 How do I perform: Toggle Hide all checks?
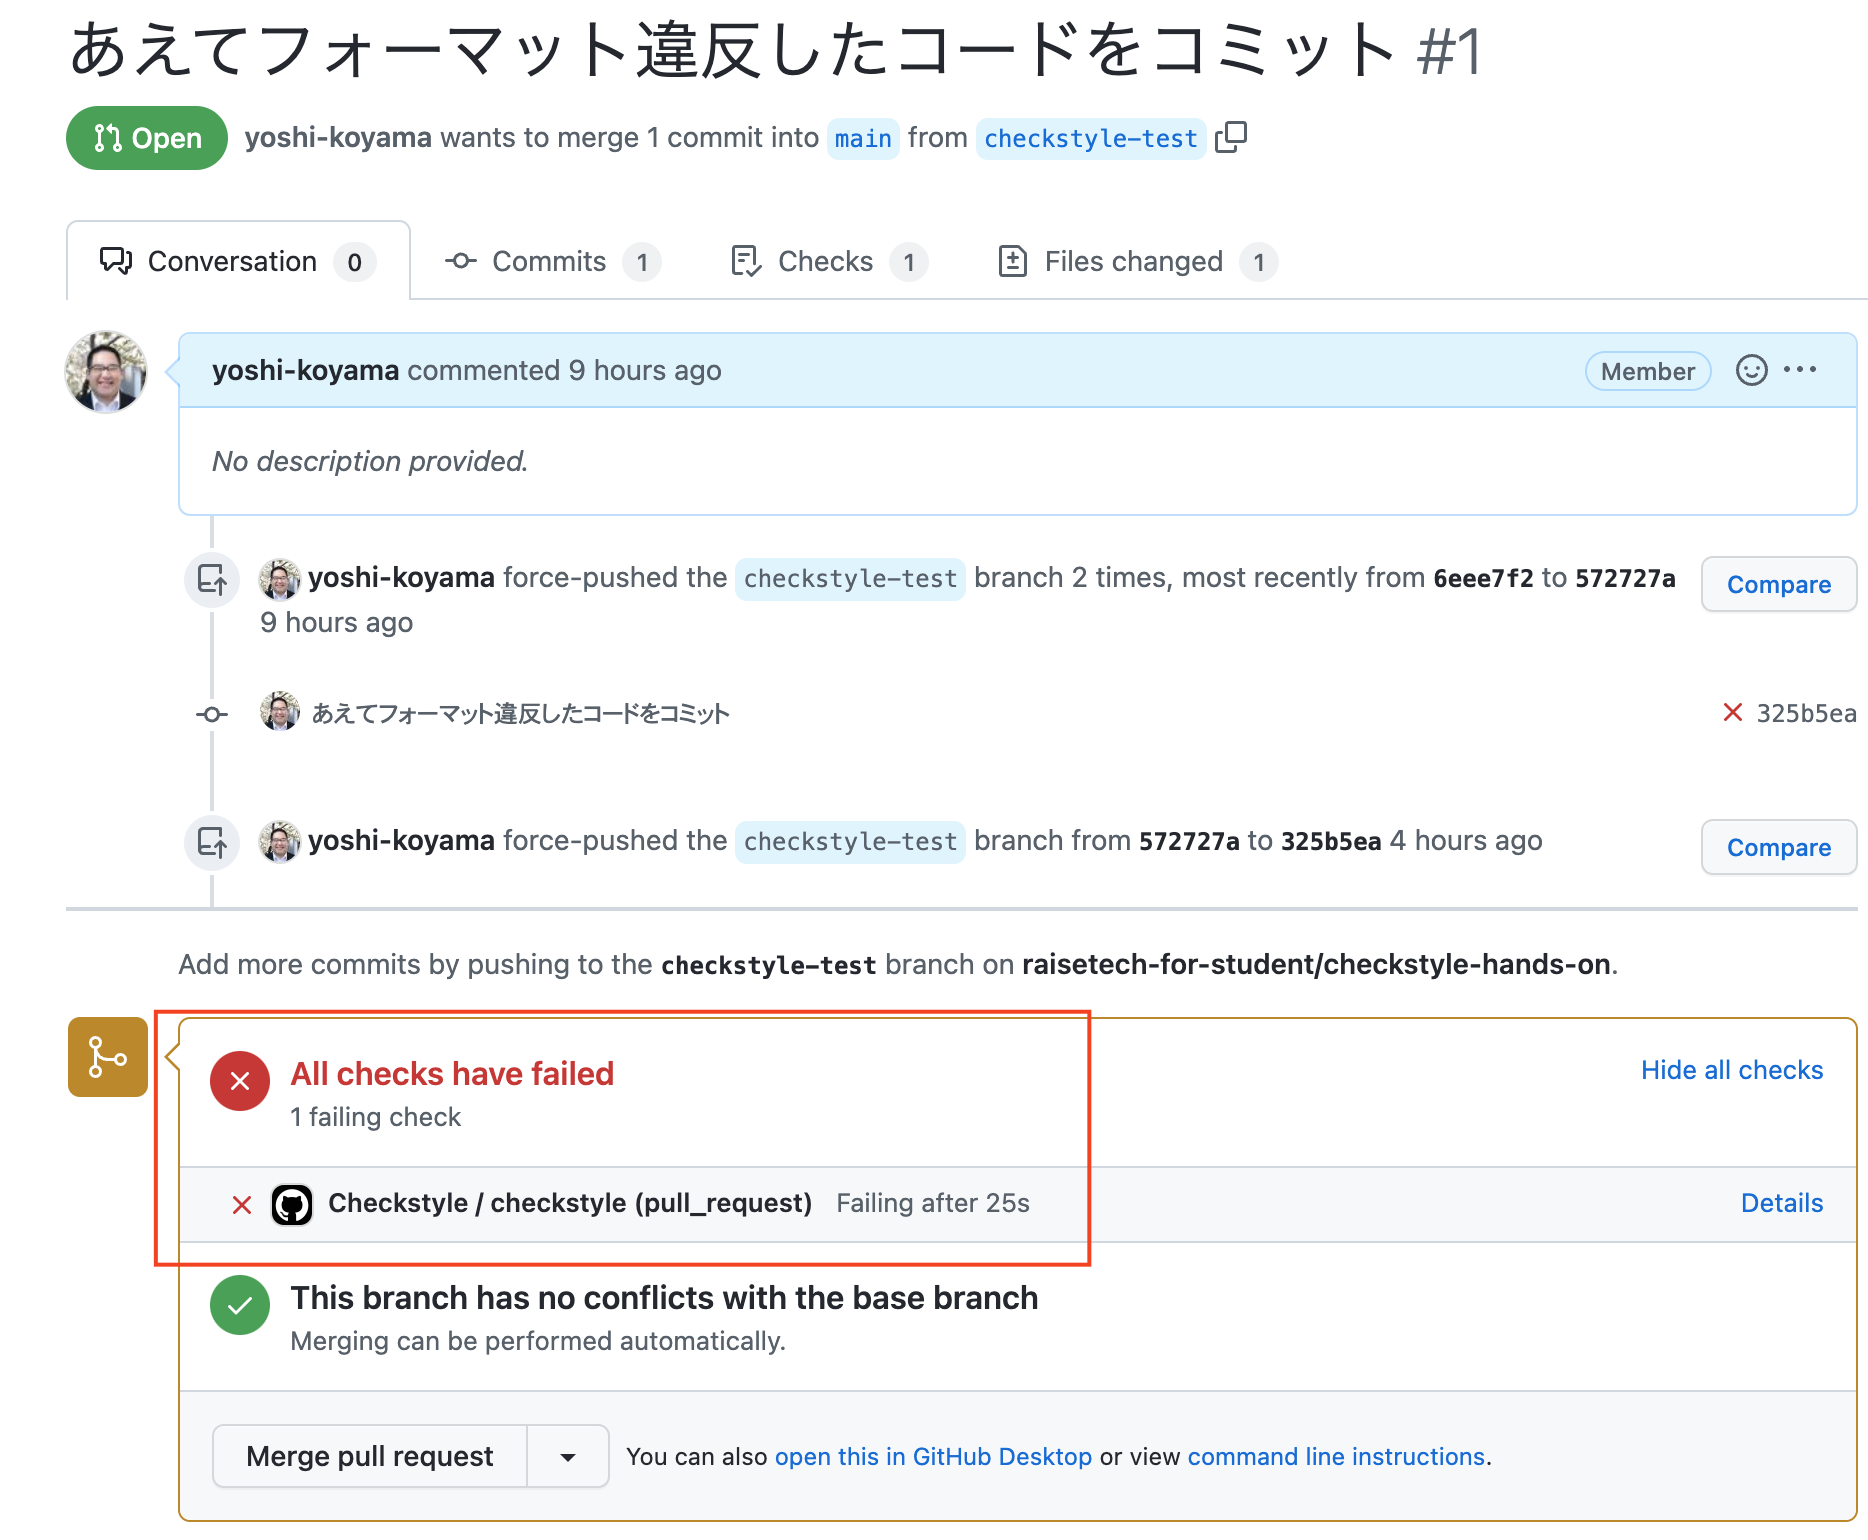(1731, 1070)
